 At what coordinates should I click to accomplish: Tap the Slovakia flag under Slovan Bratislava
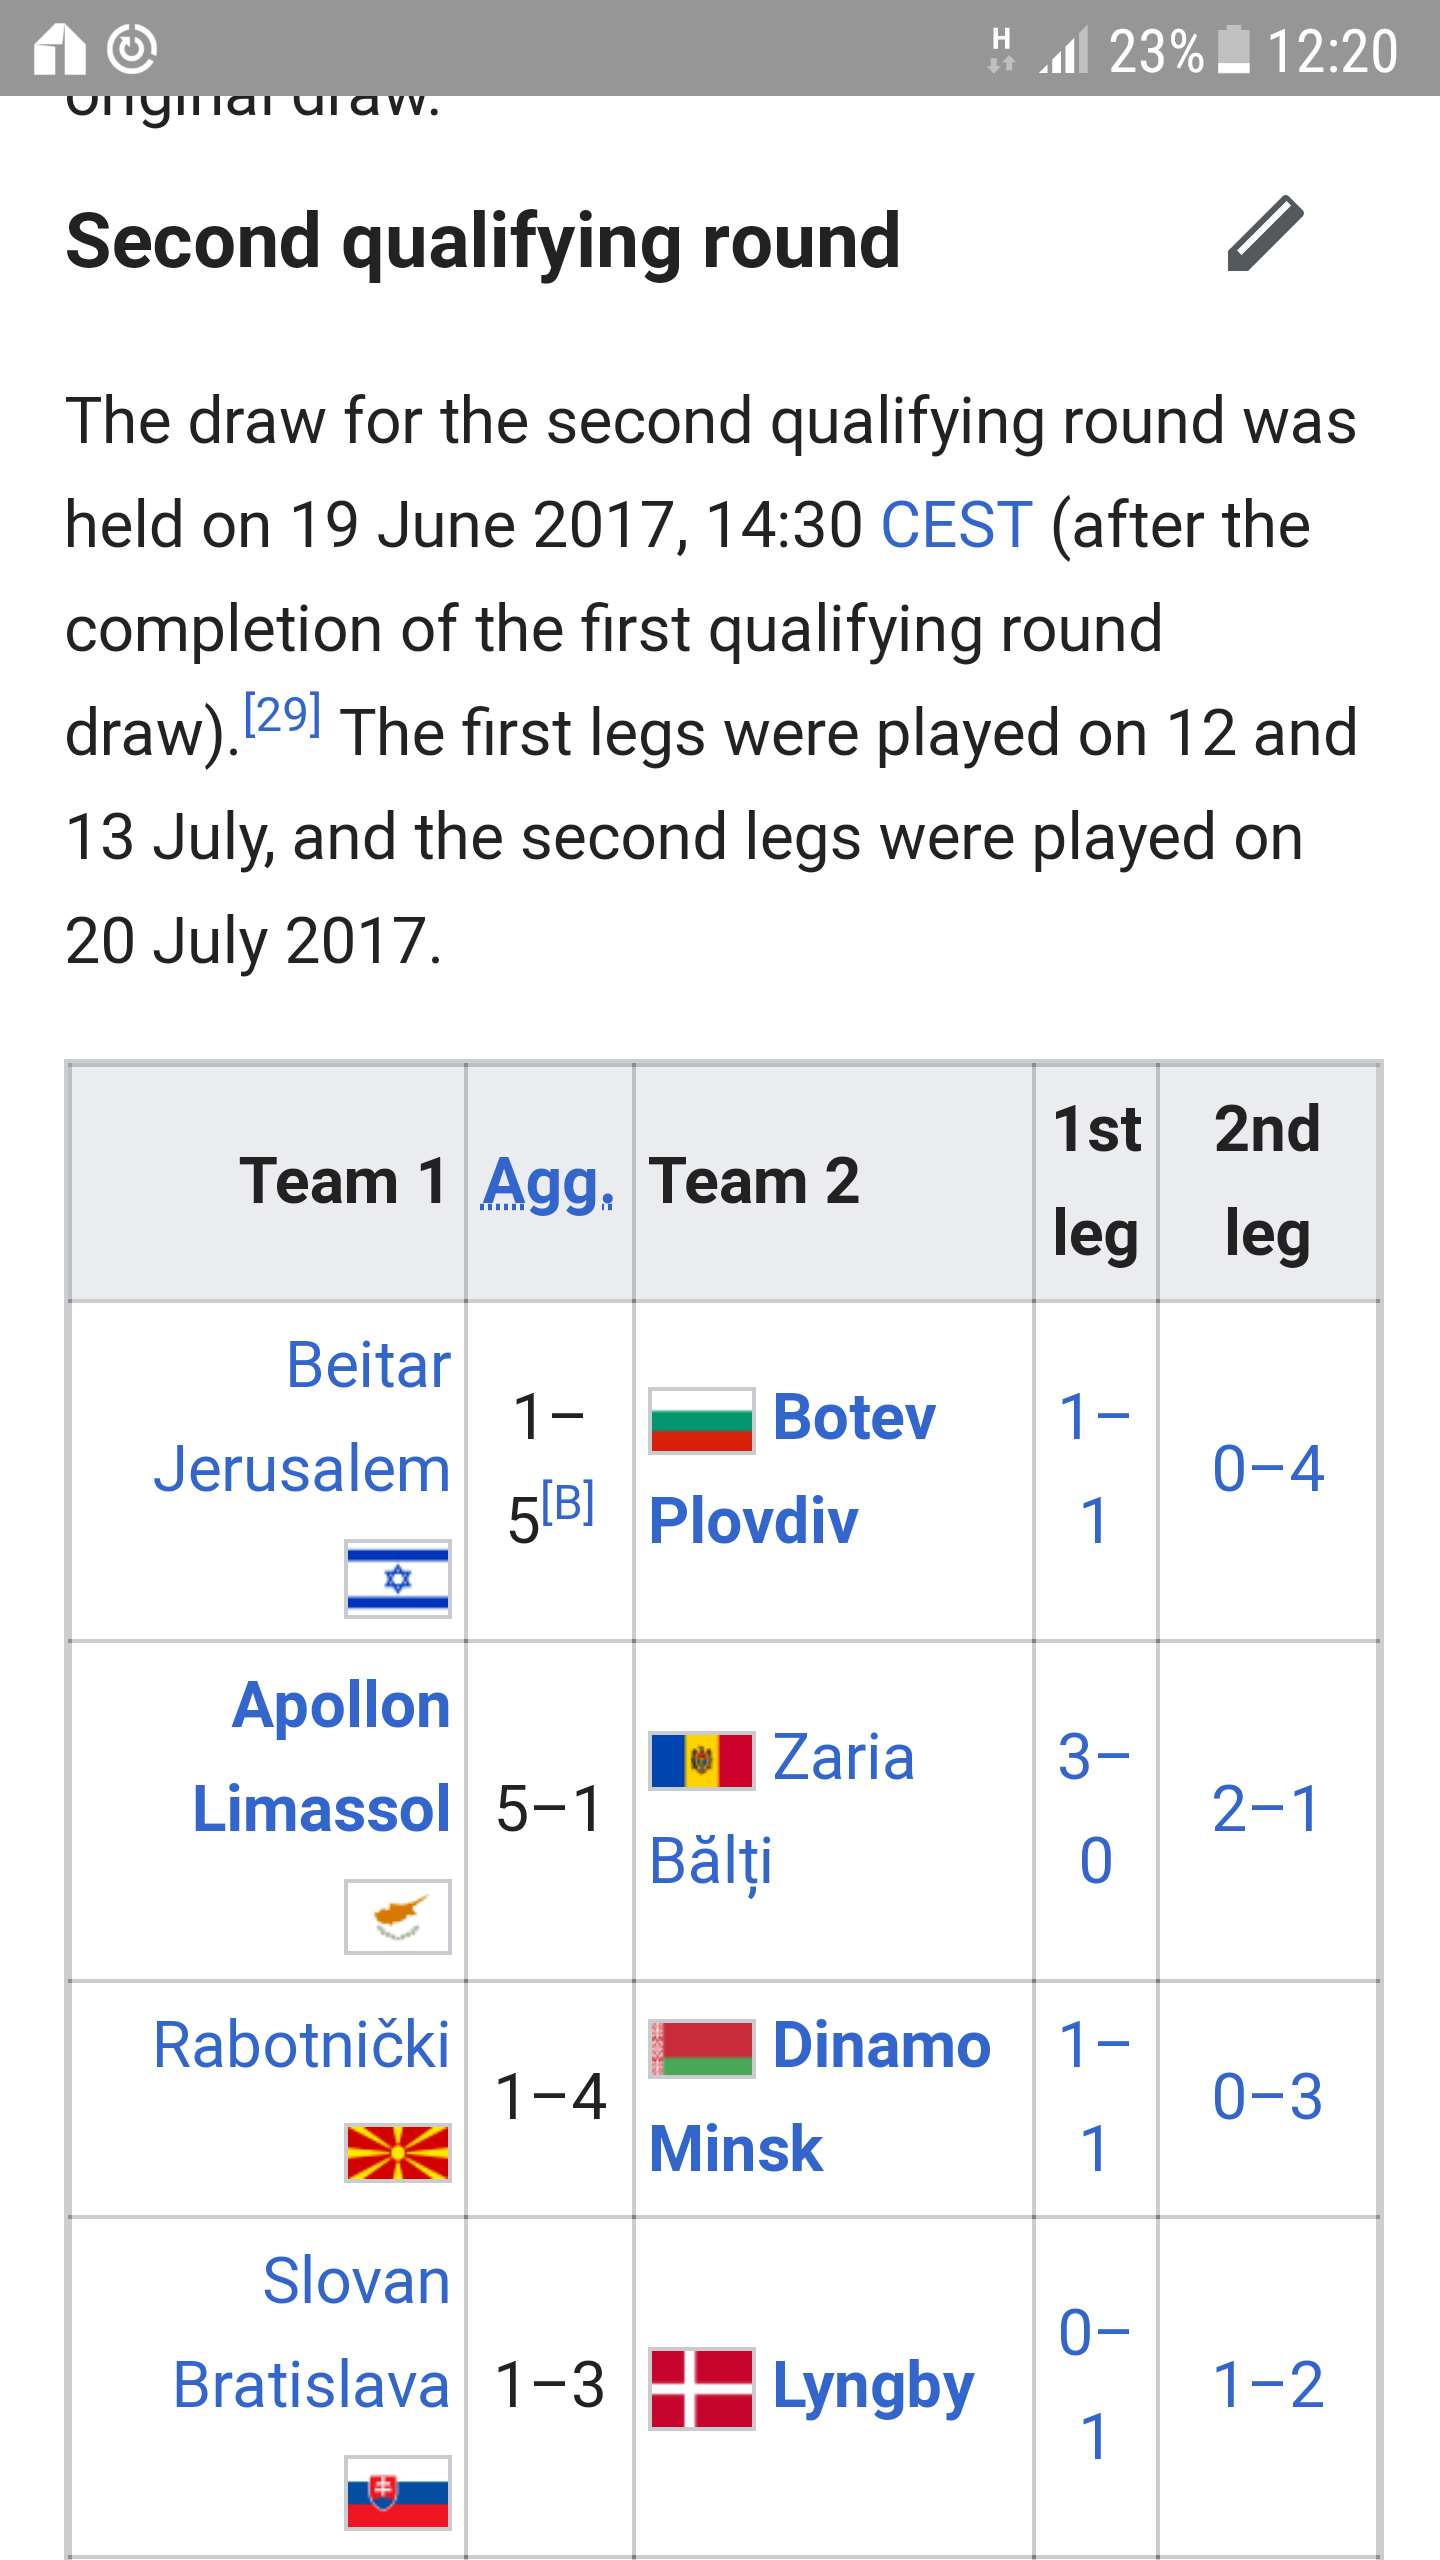point(398,2493)
